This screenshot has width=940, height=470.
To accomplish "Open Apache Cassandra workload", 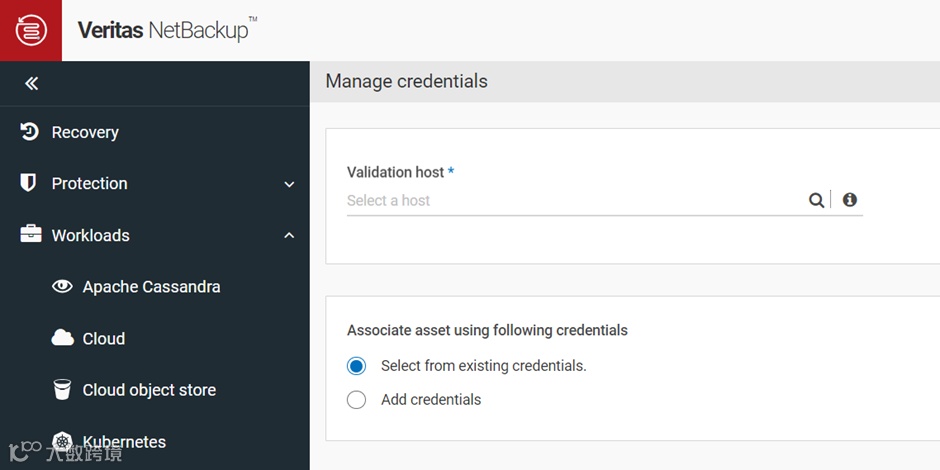I will click(x=151, y=287).
